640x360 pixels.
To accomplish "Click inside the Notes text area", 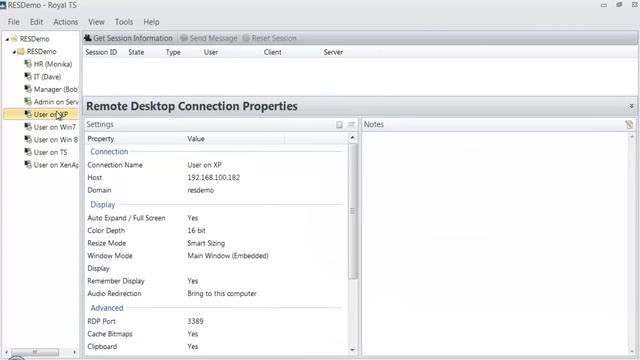I will point(495,243).
